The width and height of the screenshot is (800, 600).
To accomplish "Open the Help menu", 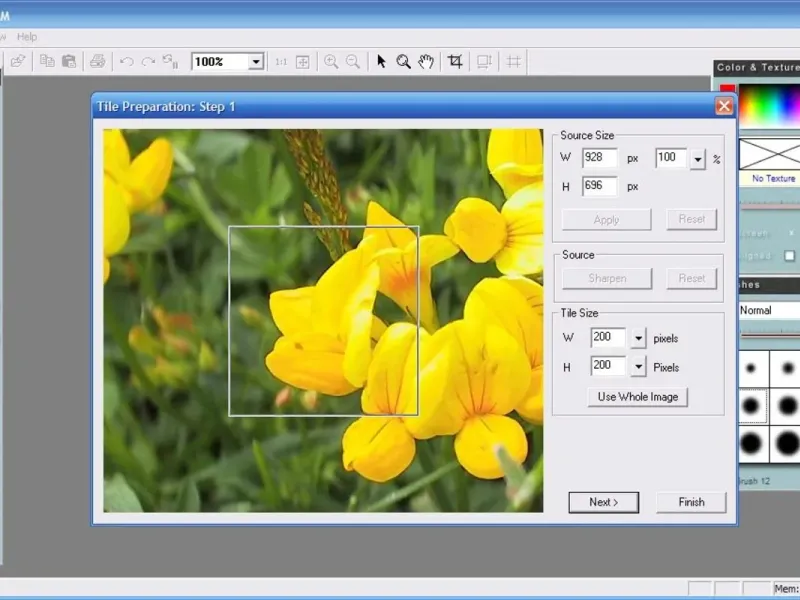I will click(27, 37).
